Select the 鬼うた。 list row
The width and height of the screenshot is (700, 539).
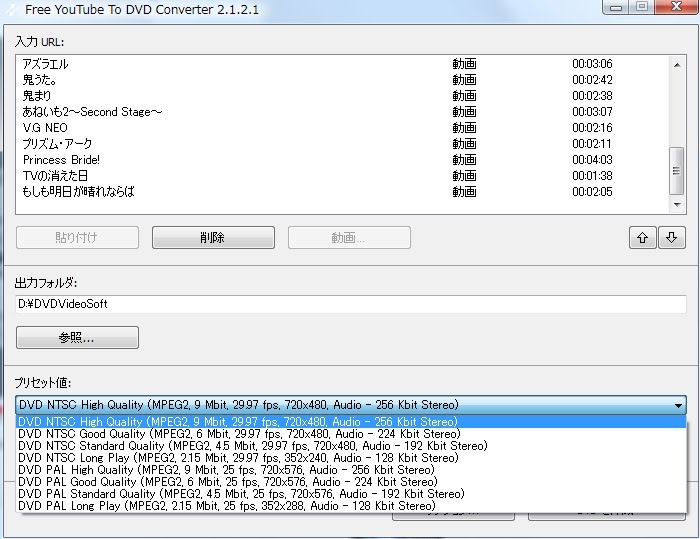tap(343, 80)
